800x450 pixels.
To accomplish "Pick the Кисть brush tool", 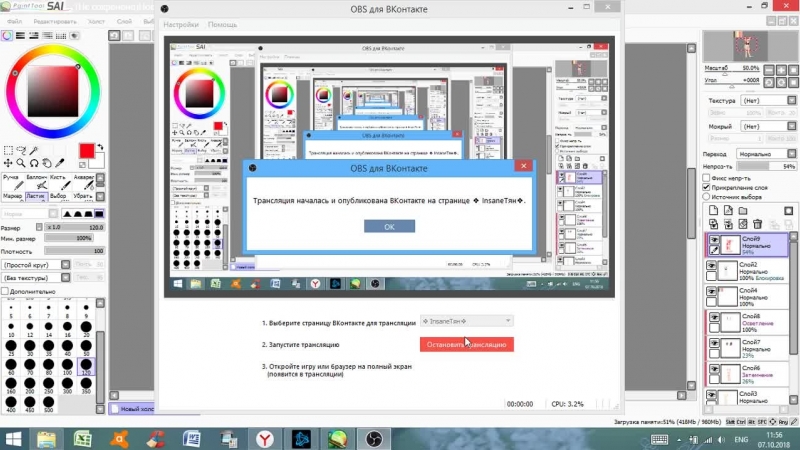I will [x=59, y=182].
